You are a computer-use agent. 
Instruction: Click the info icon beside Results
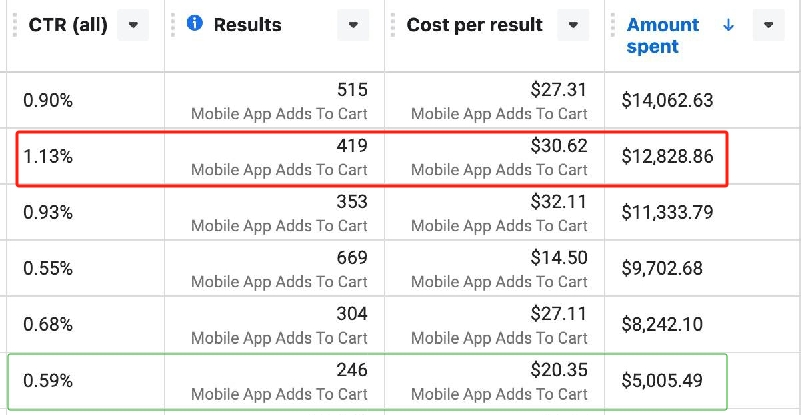[195, 24]
